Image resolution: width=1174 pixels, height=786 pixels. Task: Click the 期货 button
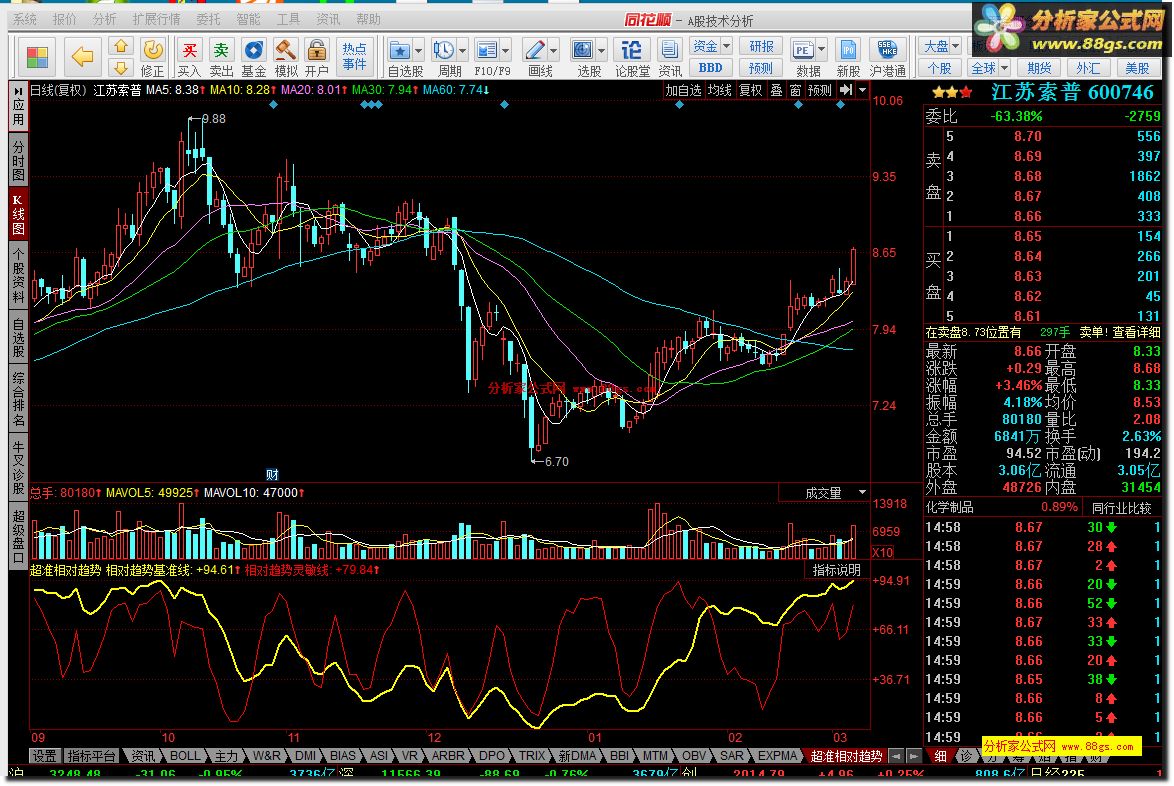click(x=1039, y=68)
